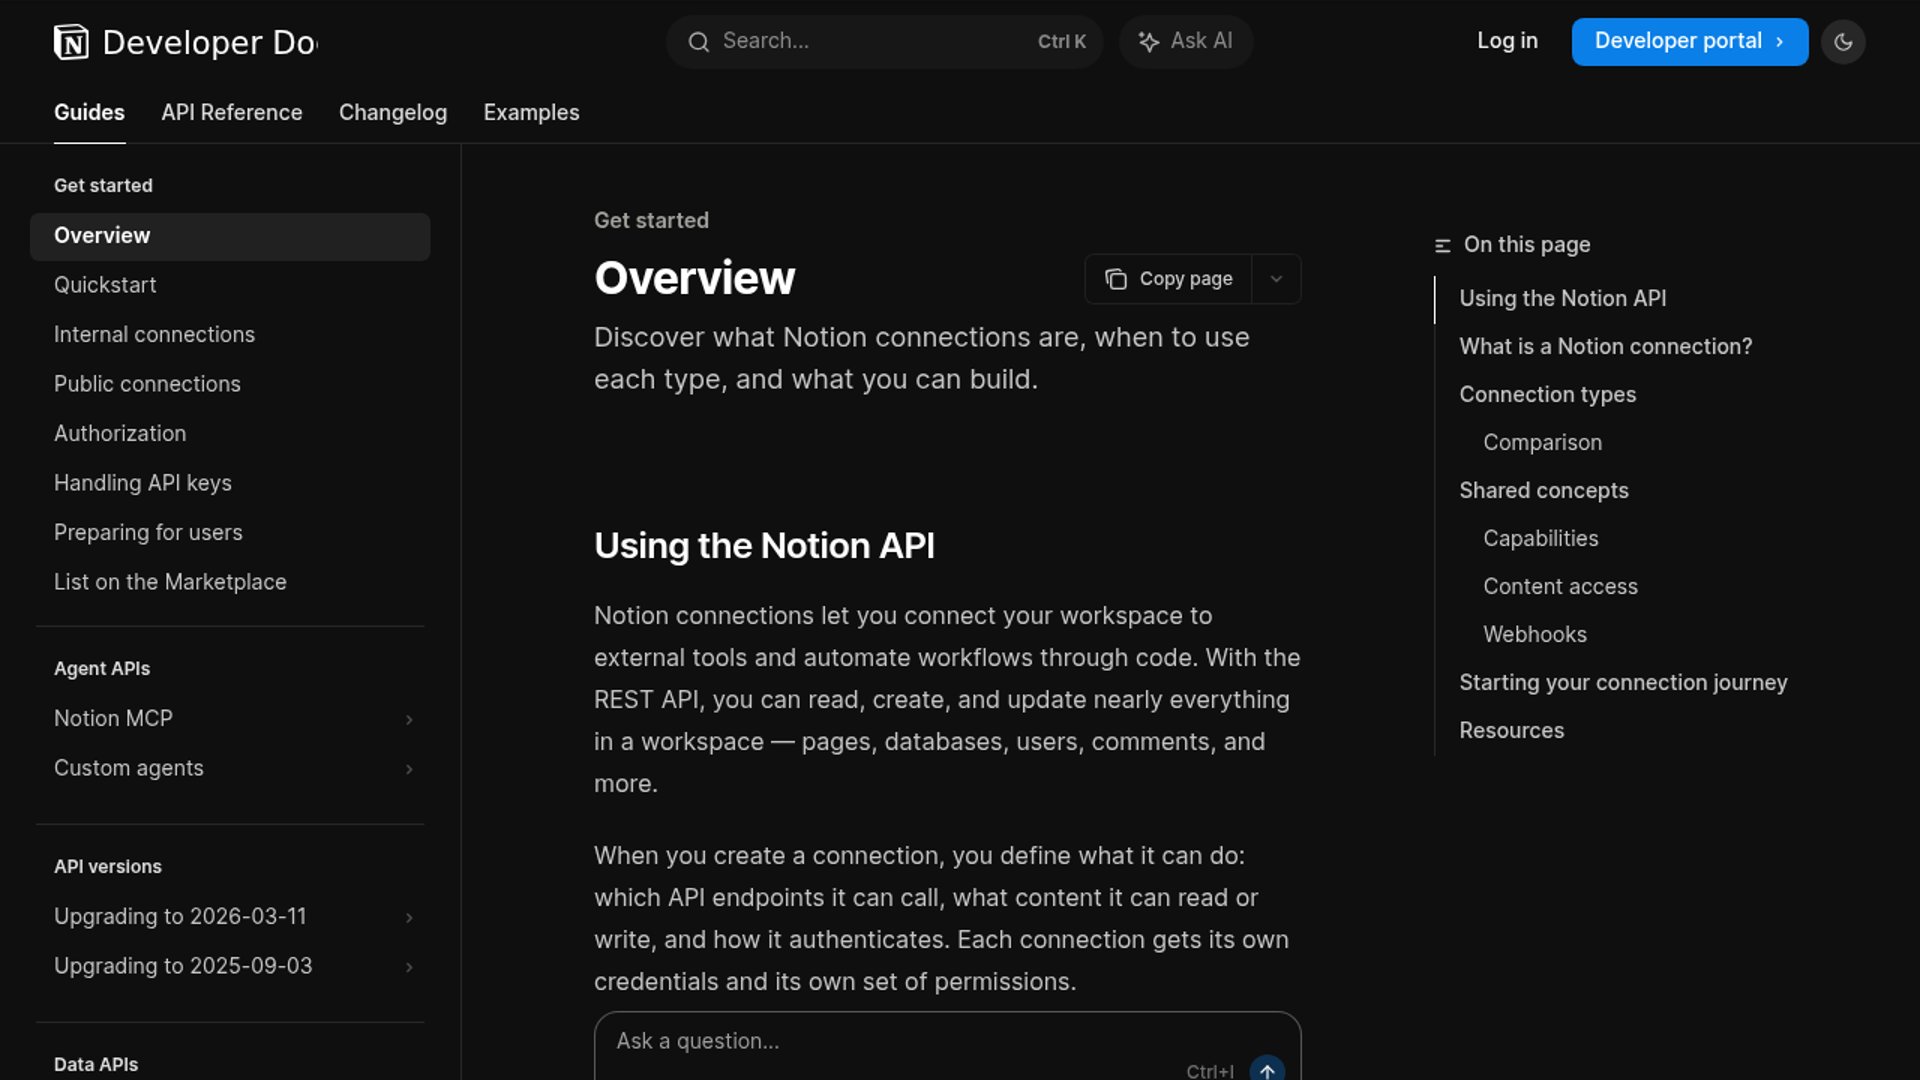This screenshot has height=1080, width=1920.
Task: Select Overview in the sidebar
Action: (230, 236)
